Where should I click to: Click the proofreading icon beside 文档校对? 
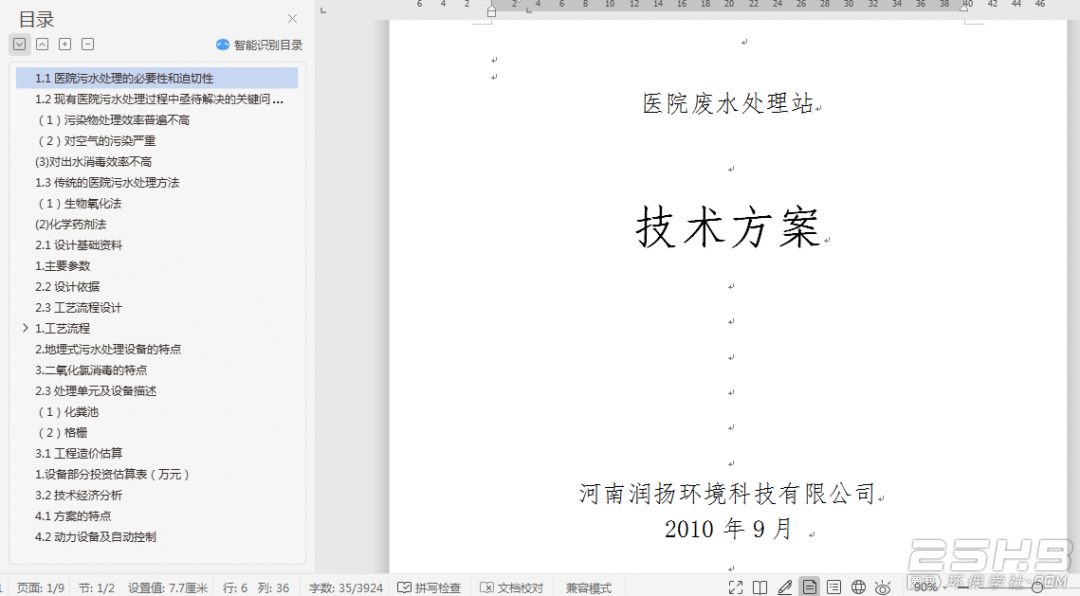click(487, 588)
